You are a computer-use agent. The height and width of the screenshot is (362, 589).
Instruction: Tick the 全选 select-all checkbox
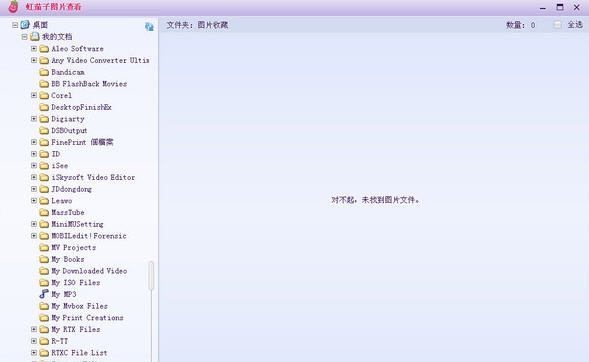tap(557, 25)
